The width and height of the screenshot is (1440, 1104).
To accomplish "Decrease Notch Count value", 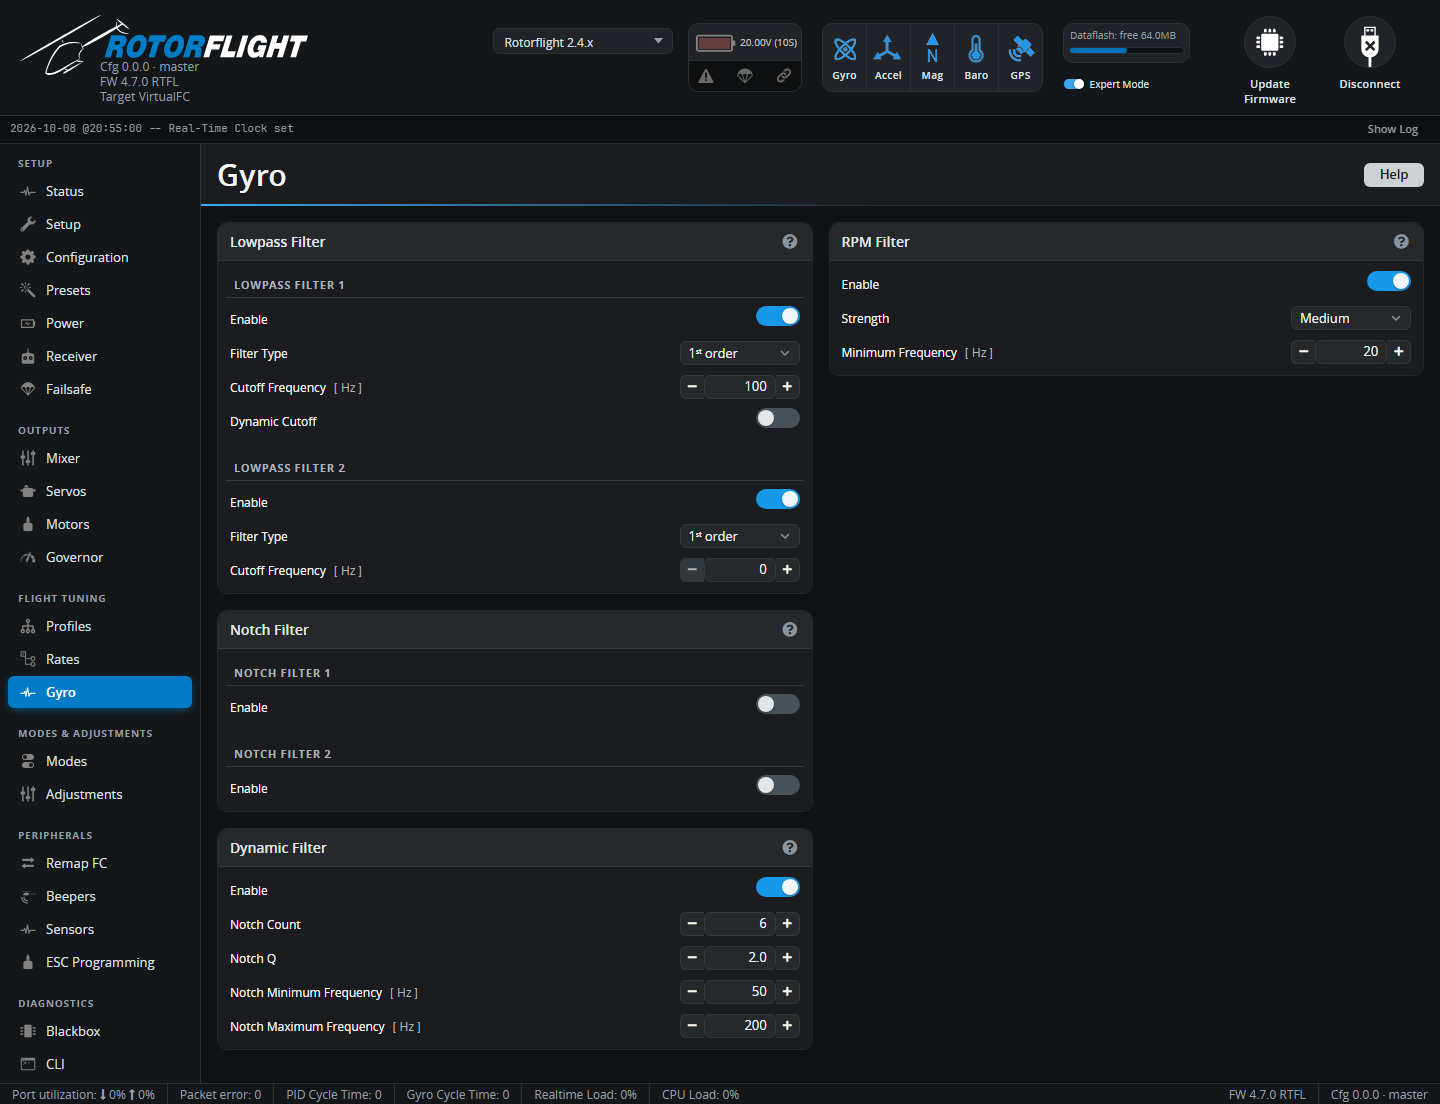I will coord(692,923).
